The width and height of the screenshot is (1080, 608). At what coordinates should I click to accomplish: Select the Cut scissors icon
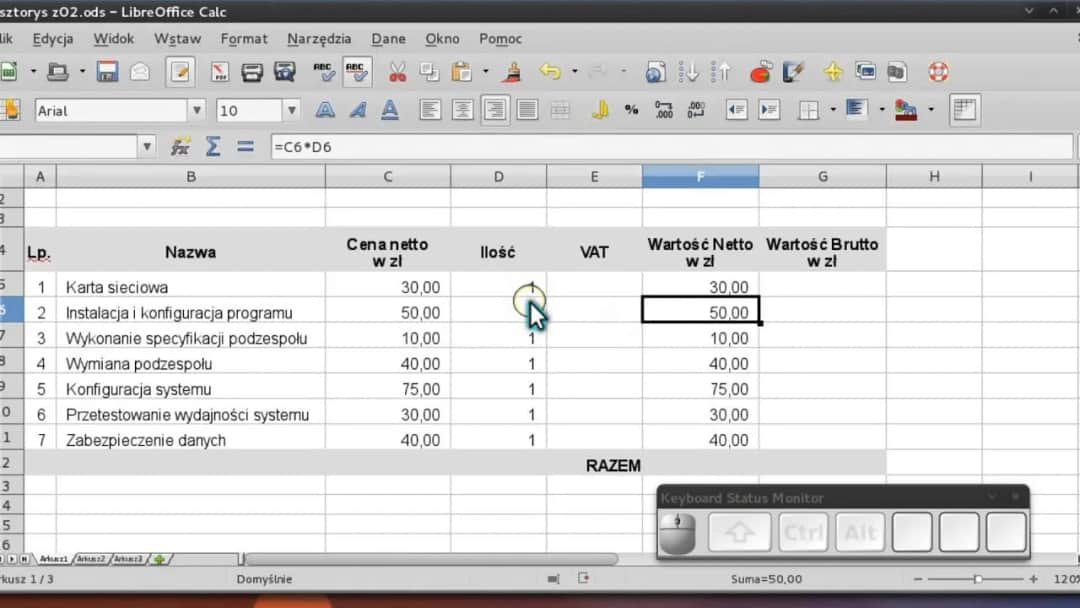tap(397, 72)
